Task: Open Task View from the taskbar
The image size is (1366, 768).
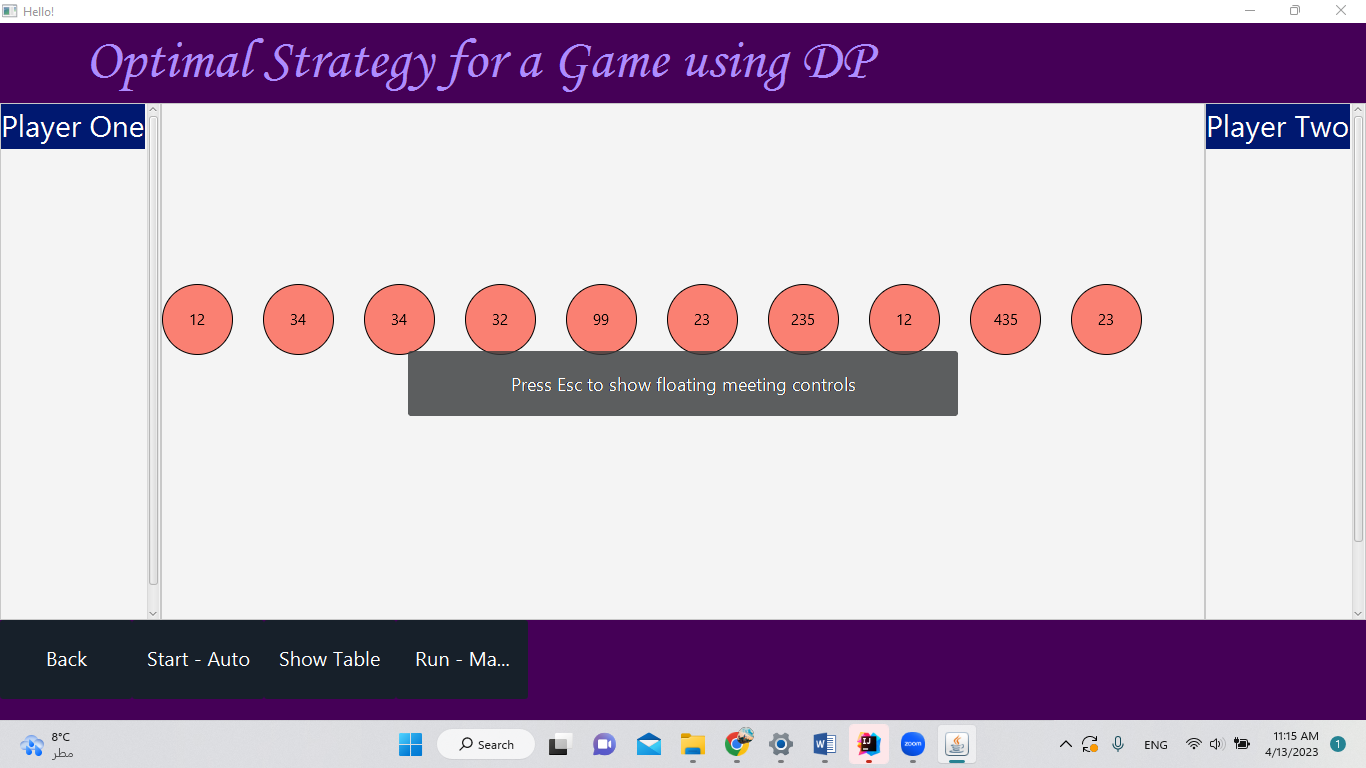Action: (560, 744)
